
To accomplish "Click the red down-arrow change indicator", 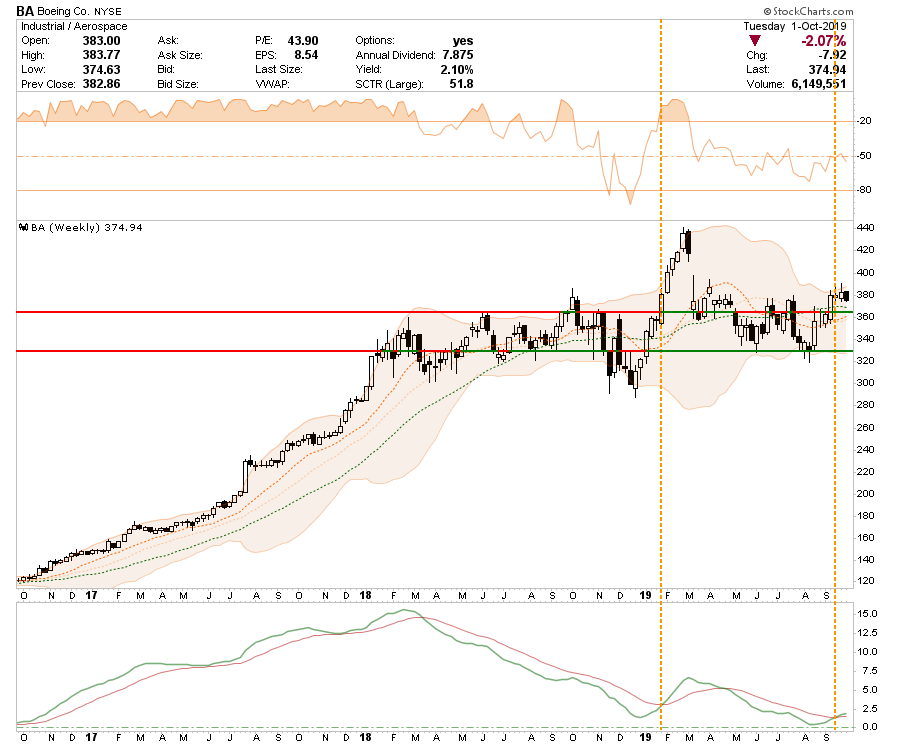I will tap(755, 41).
